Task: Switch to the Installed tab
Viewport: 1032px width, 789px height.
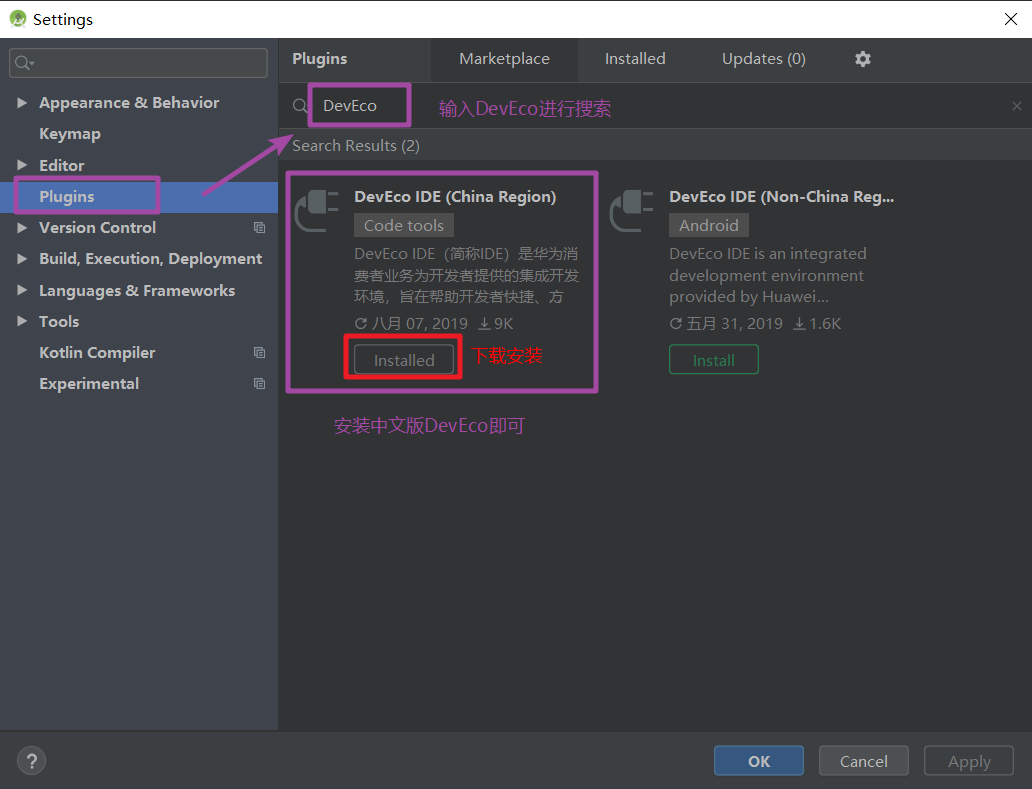Action: (634, 59)
